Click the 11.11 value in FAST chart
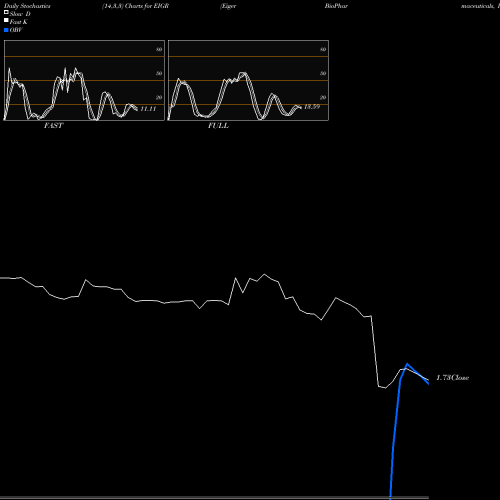This screenshot has width=500, height=500. coord(148,109)
